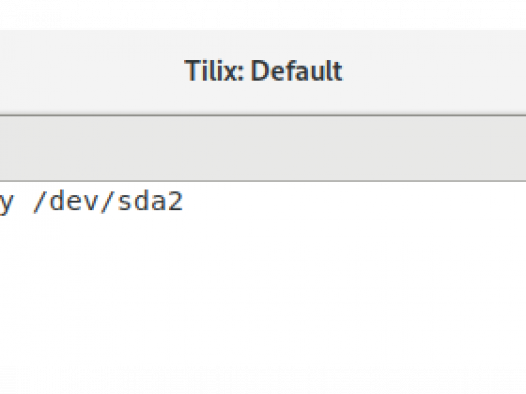
Task: Click header bar area just below the title
Action: coord(263,99)
